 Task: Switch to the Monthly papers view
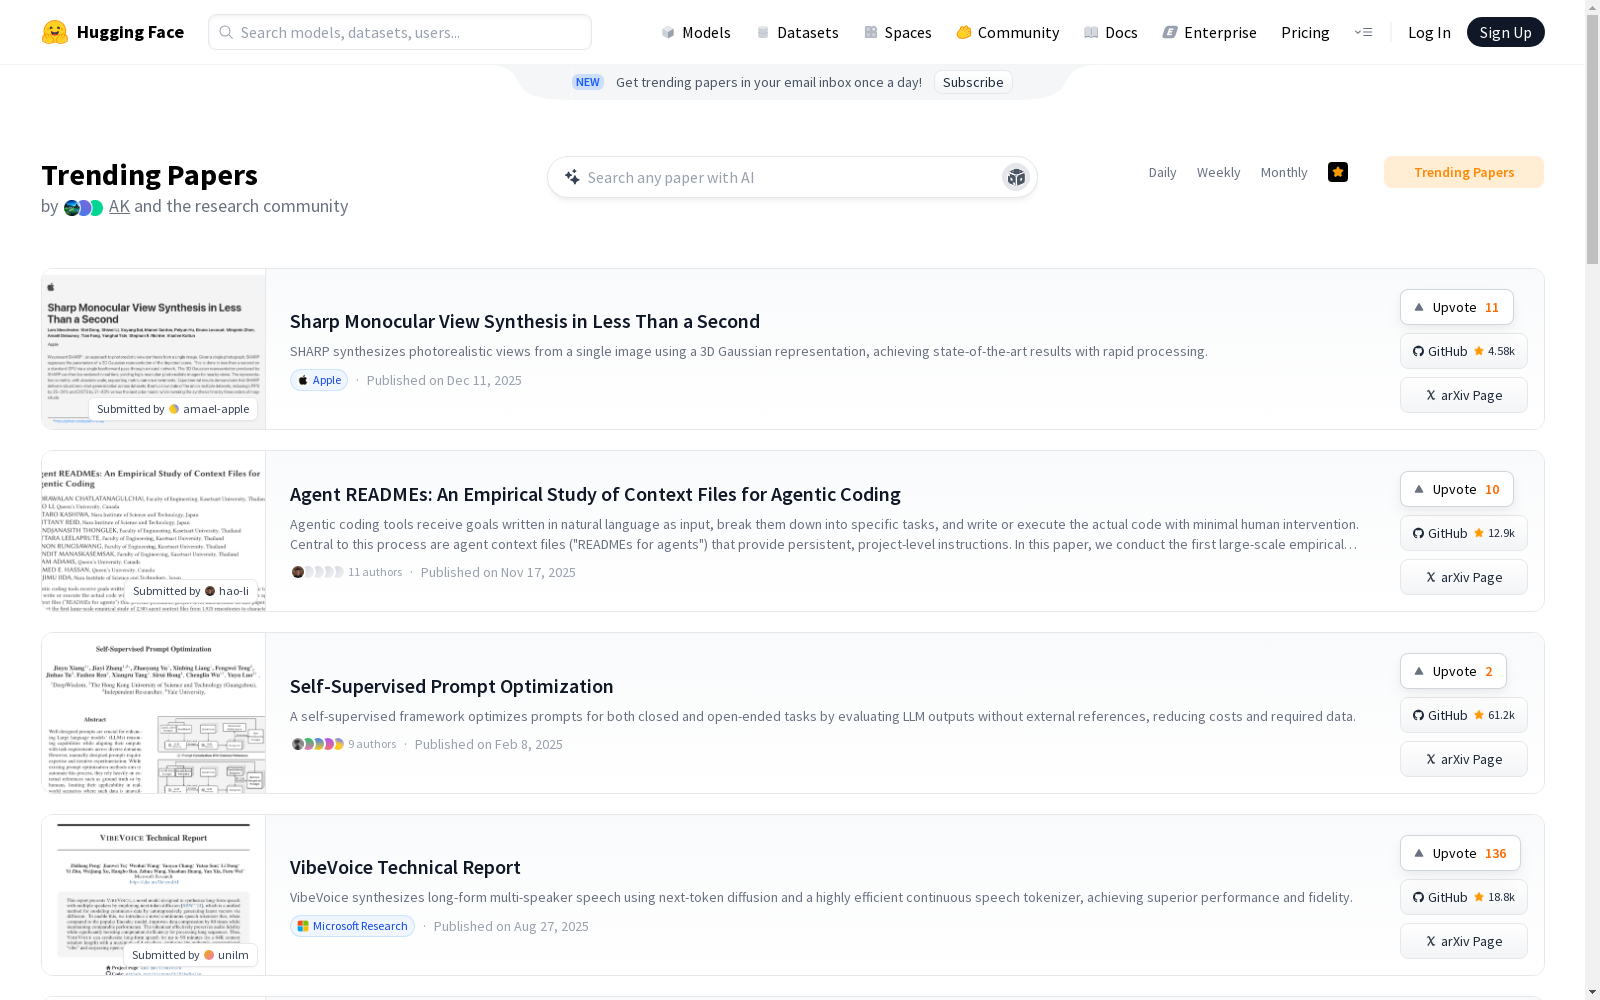click(x=1283, y=172)
